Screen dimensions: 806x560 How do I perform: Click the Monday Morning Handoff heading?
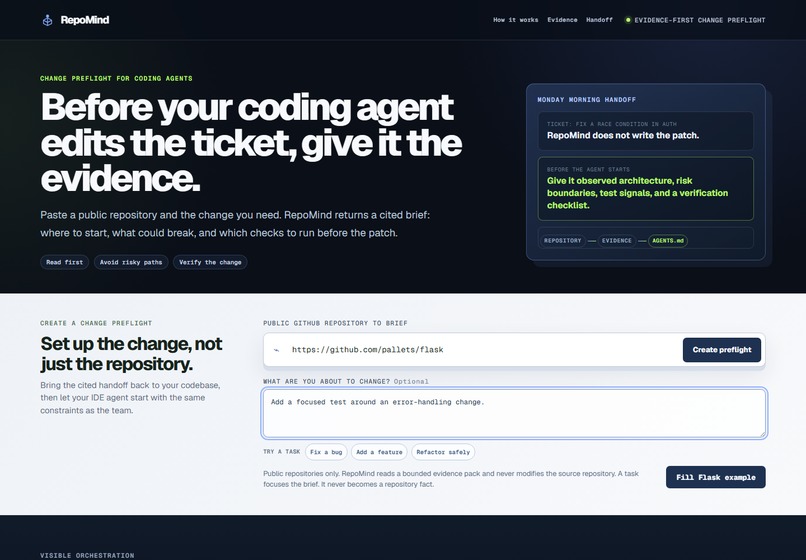point(587,100)
